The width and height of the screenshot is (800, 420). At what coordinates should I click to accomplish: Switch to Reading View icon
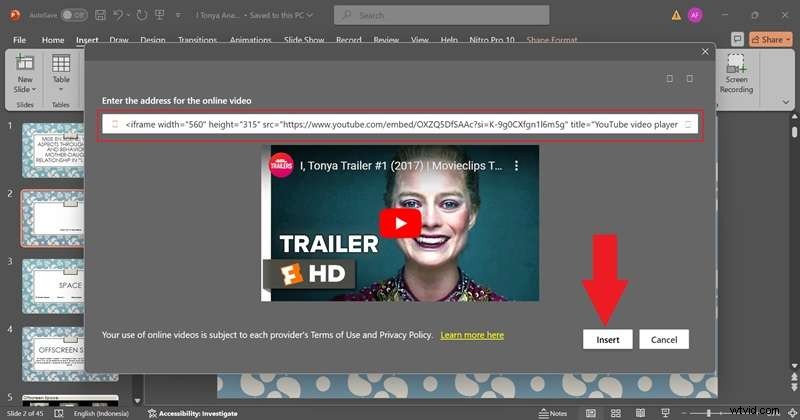(x=641, y=413)
